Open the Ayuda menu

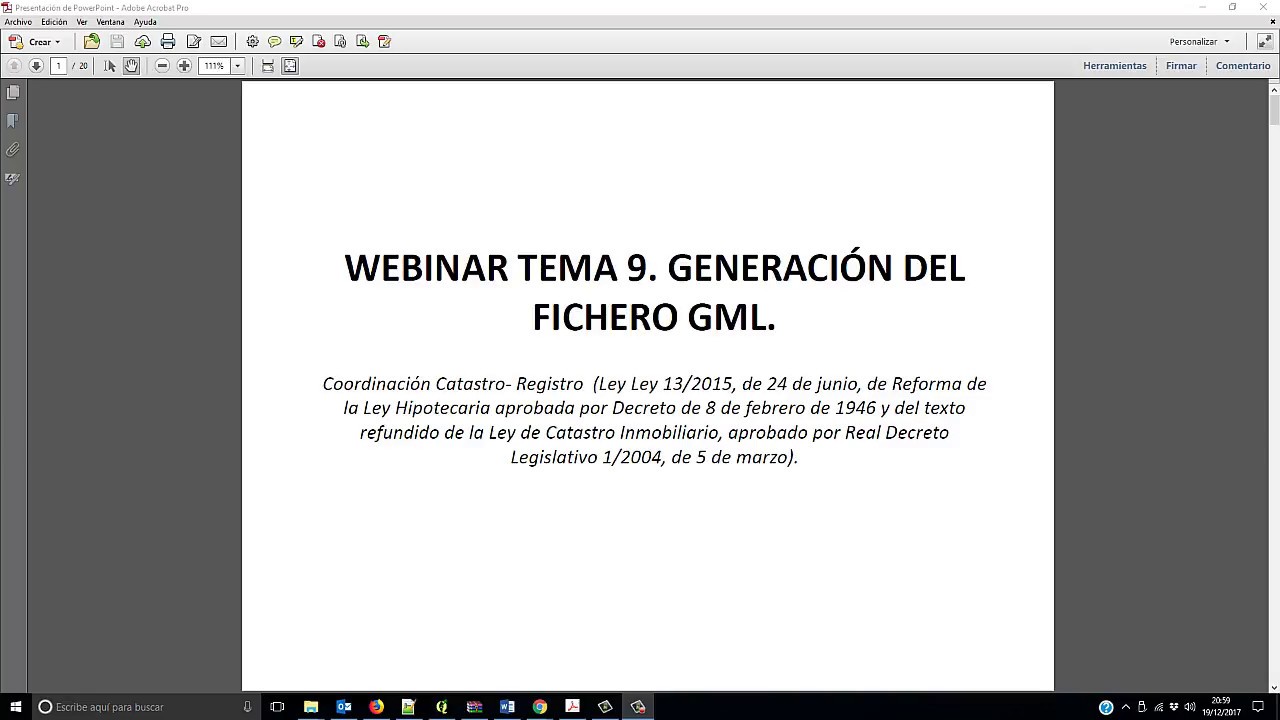click(145, 22)
